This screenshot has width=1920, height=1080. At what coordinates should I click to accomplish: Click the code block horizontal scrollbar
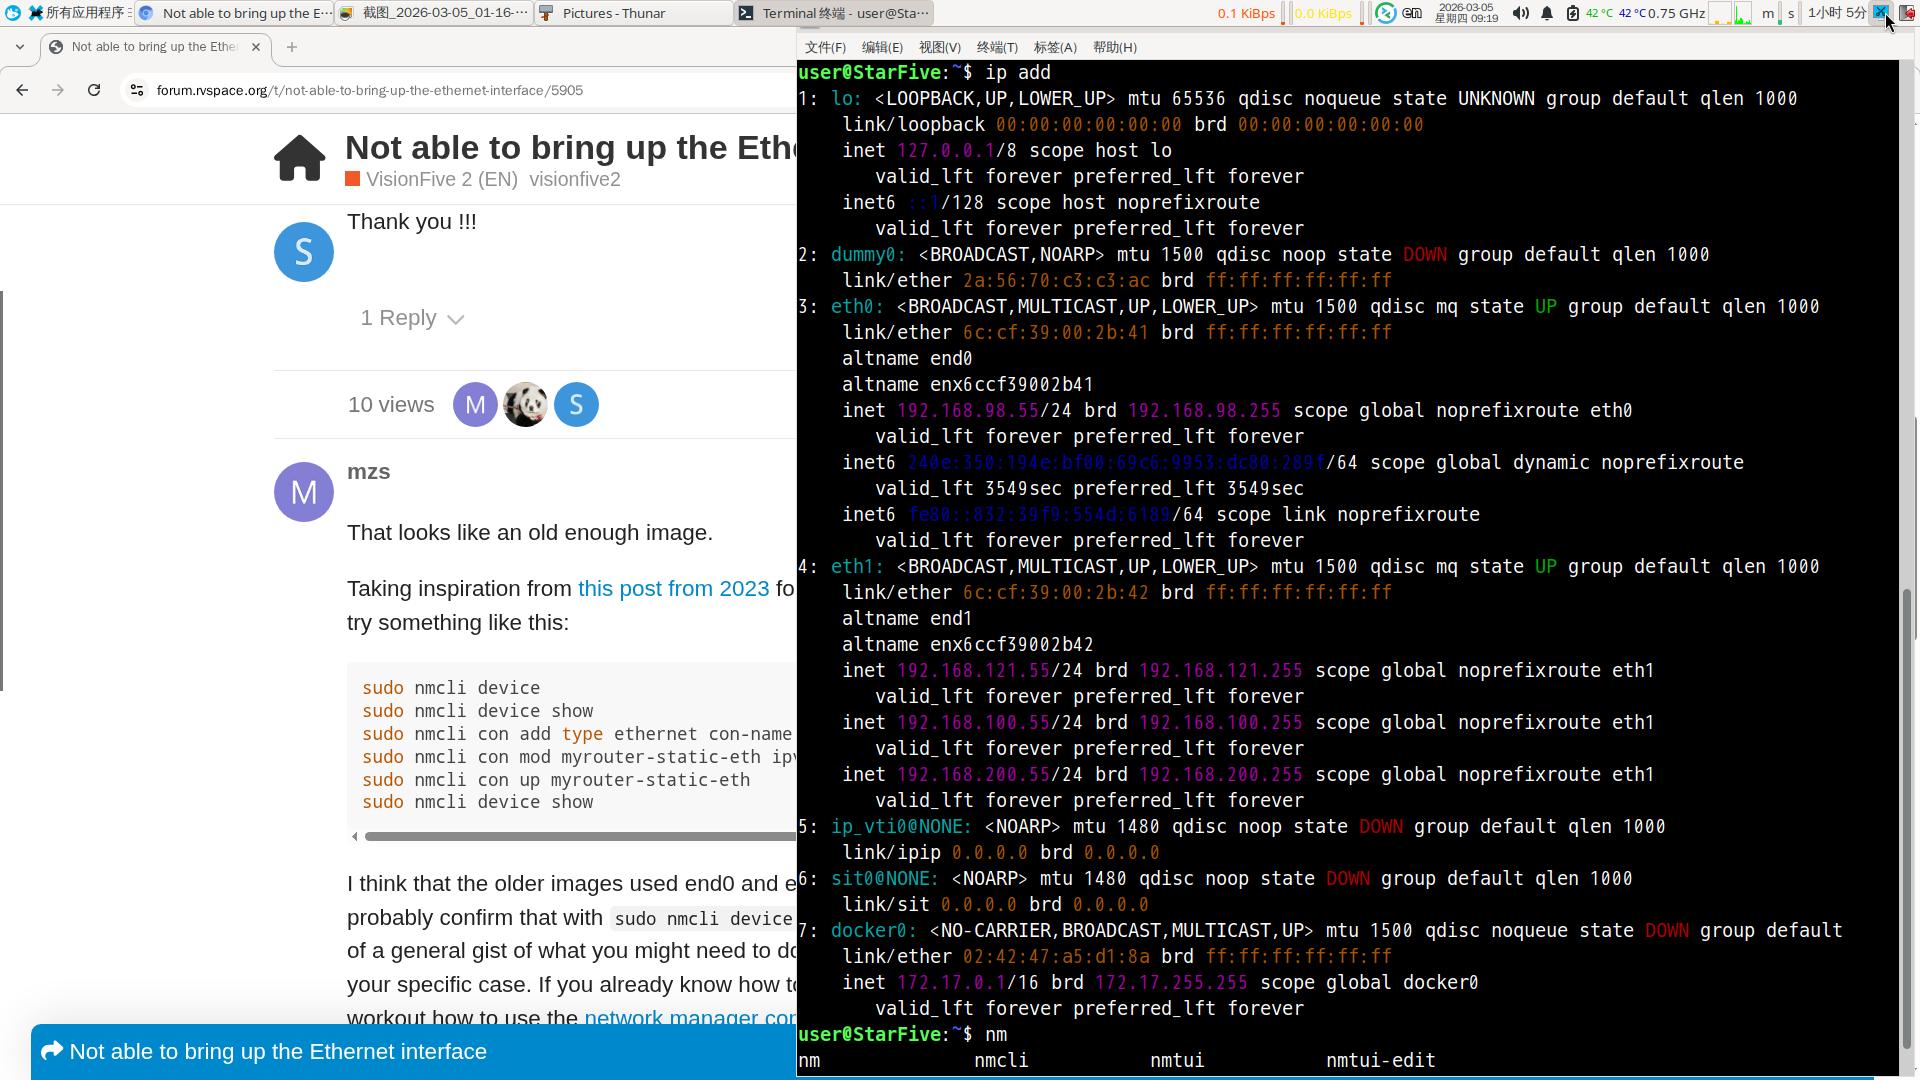[580, 836]
